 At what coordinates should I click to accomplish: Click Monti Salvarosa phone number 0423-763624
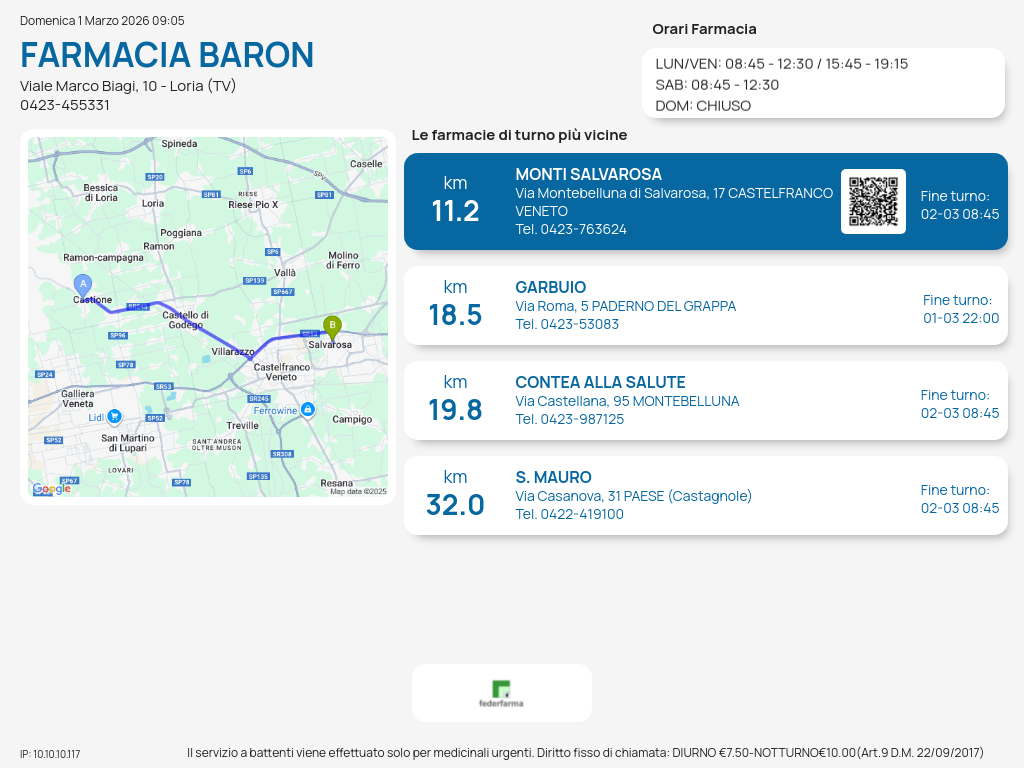click(x=571, y=229)
